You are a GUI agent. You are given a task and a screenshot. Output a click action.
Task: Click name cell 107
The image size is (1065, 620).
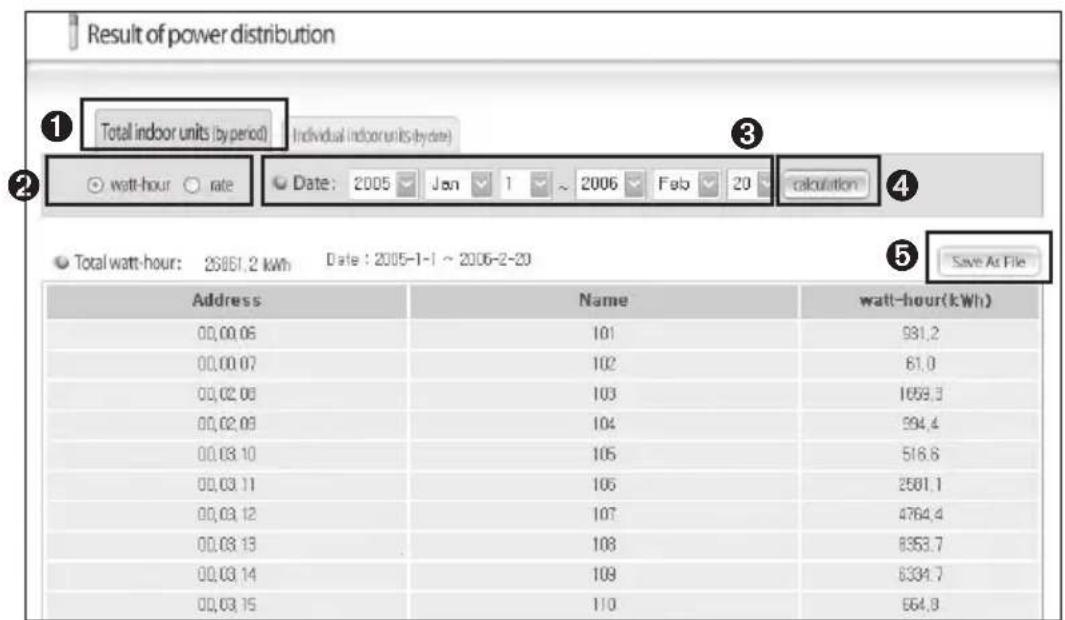604,514
